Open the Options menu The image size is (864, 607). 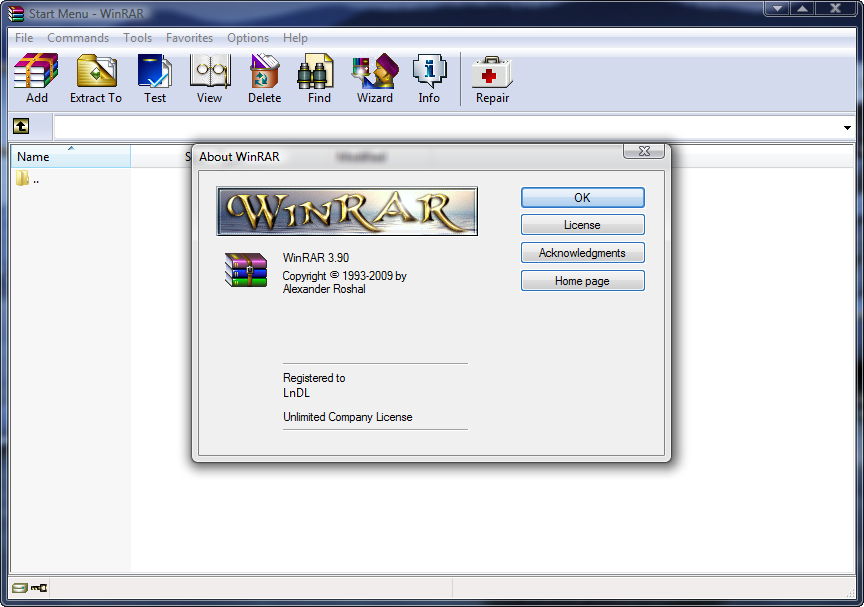(248, 37)
